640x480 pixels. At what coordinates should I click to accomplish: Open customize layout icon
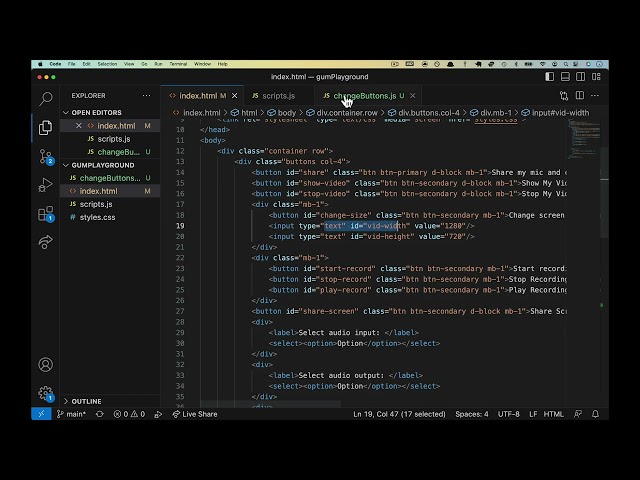(x=596, y=77)
